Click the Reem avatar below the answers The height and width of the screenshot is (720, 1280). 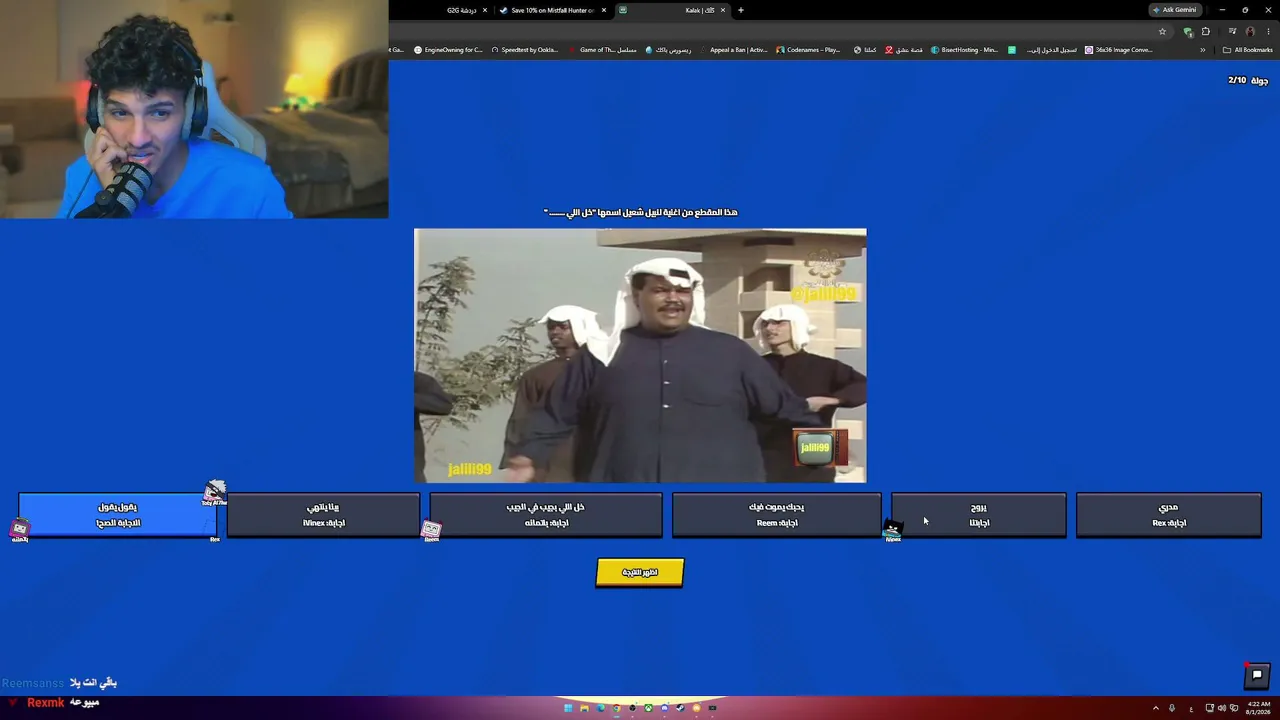(431, 530)
